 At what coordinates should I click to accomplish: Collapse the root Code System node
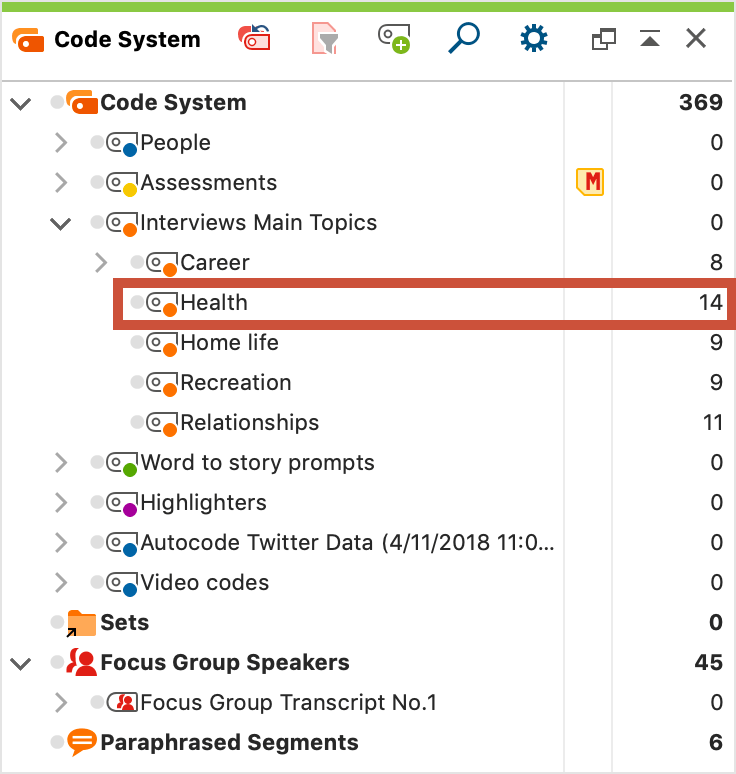(x=21, y=104)
